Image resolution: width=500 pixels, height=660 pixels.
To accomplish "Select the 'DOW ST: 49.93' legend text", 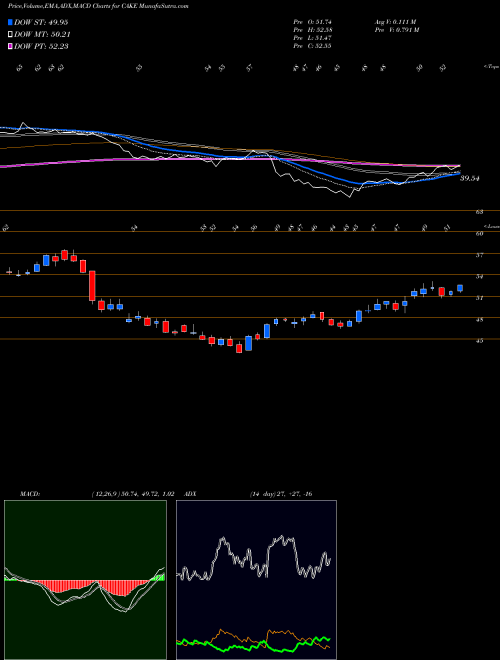I will (x=41, y=22).
